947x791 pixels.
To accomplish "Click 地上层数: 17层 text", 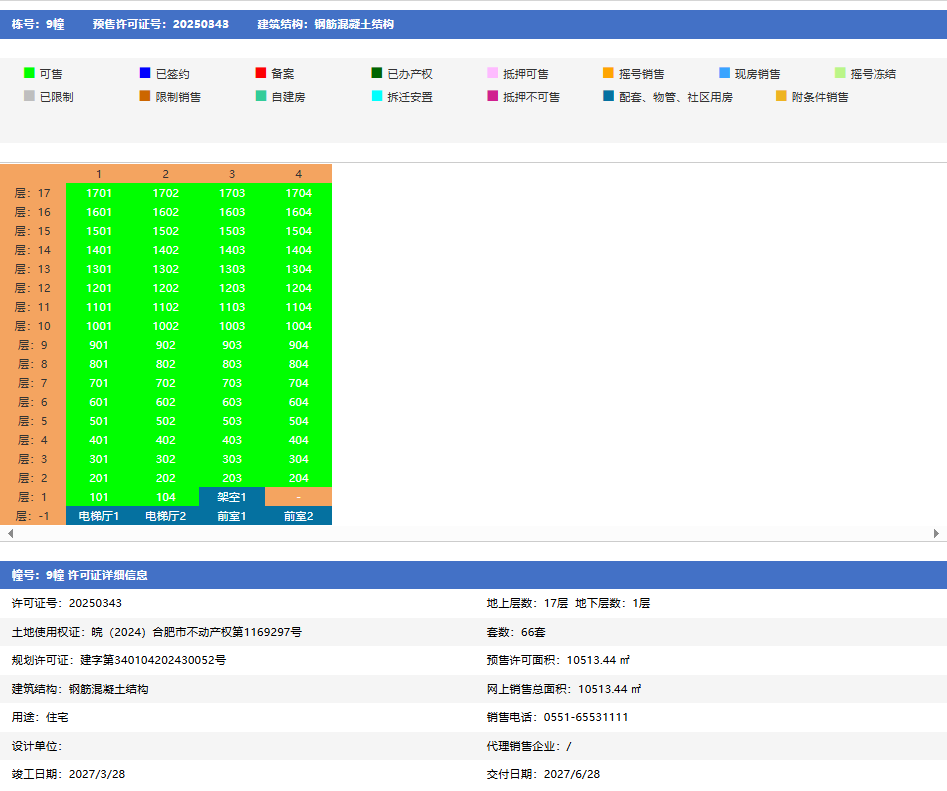I will [527, 603].
